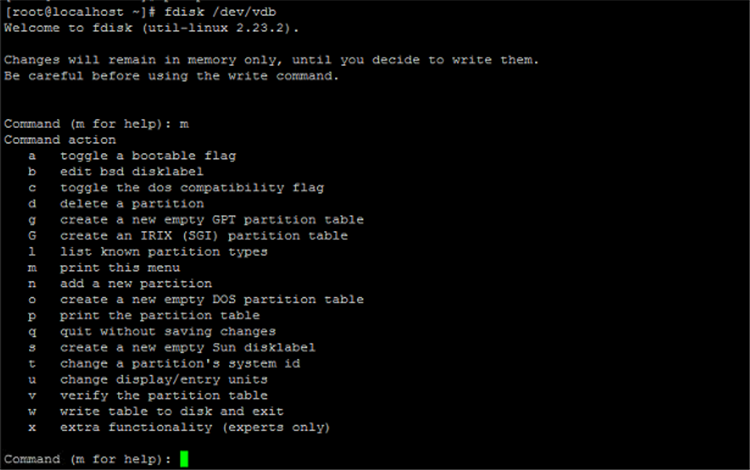Select the 'print this menu' line

[120, 268]
